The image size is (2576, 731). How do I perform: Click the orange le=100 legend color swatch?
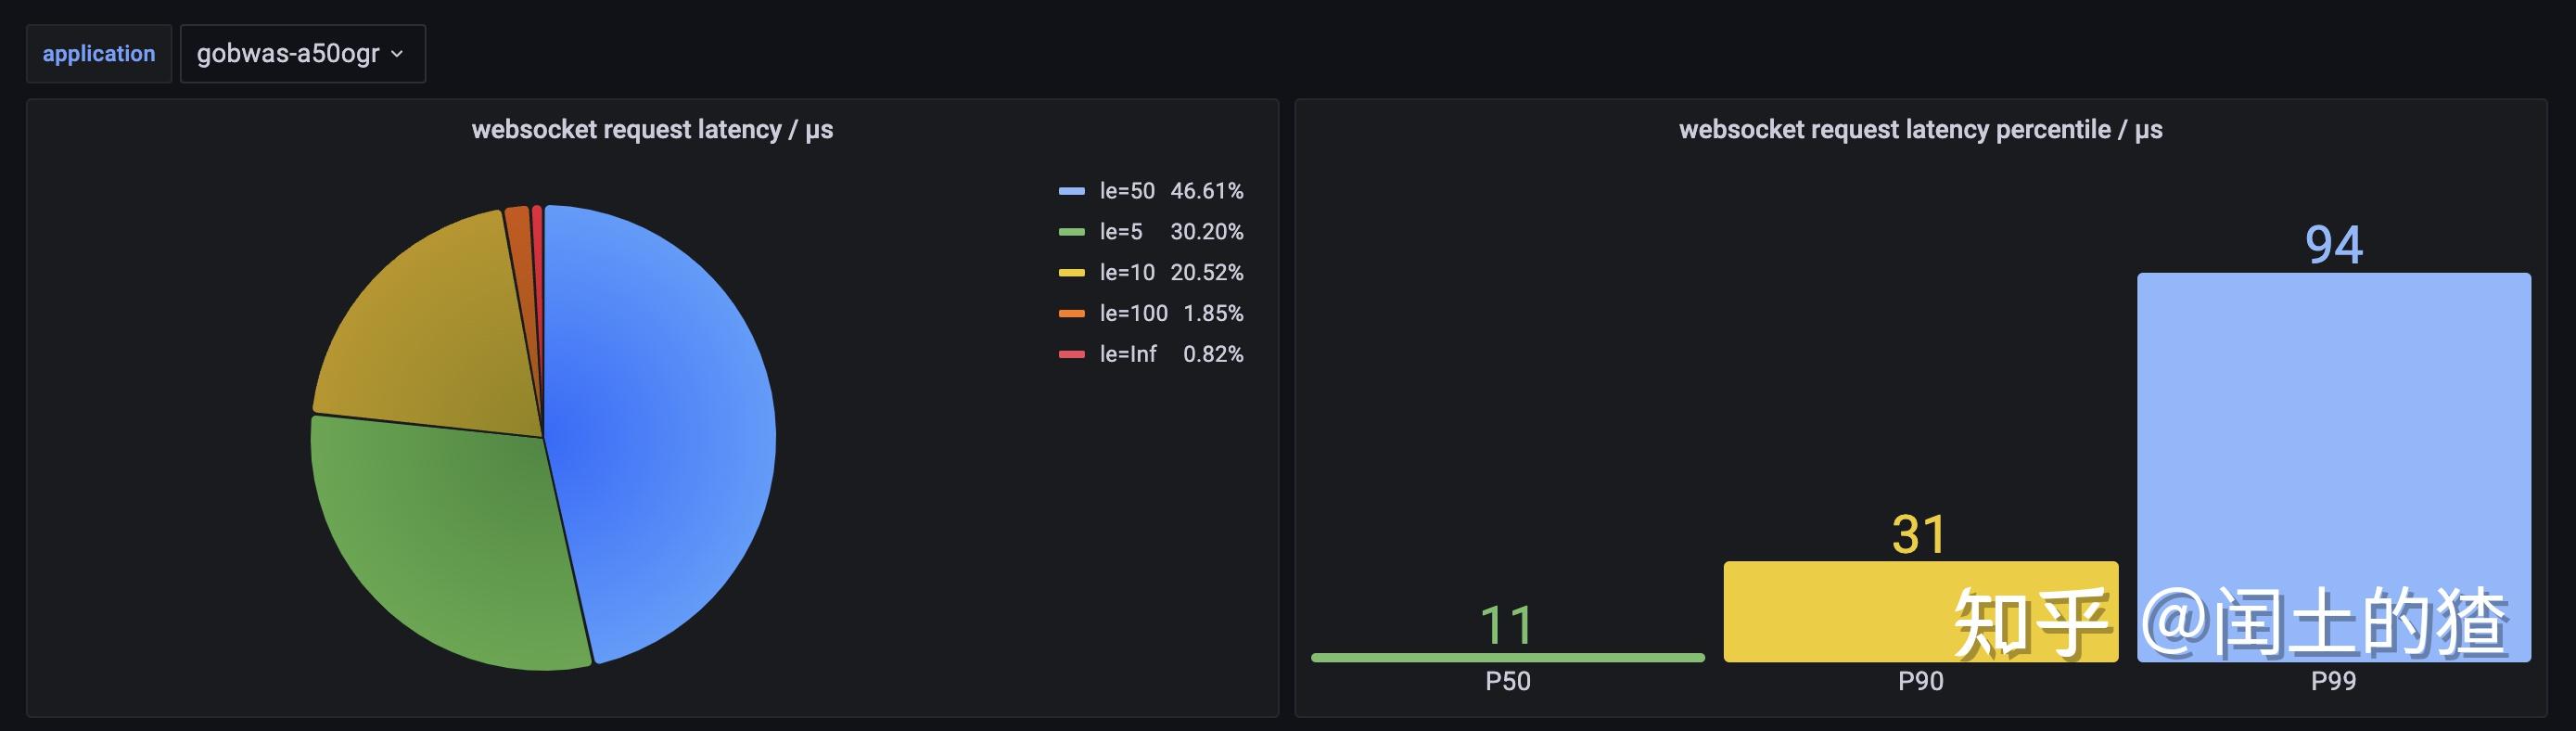(x=1071, y=314)
